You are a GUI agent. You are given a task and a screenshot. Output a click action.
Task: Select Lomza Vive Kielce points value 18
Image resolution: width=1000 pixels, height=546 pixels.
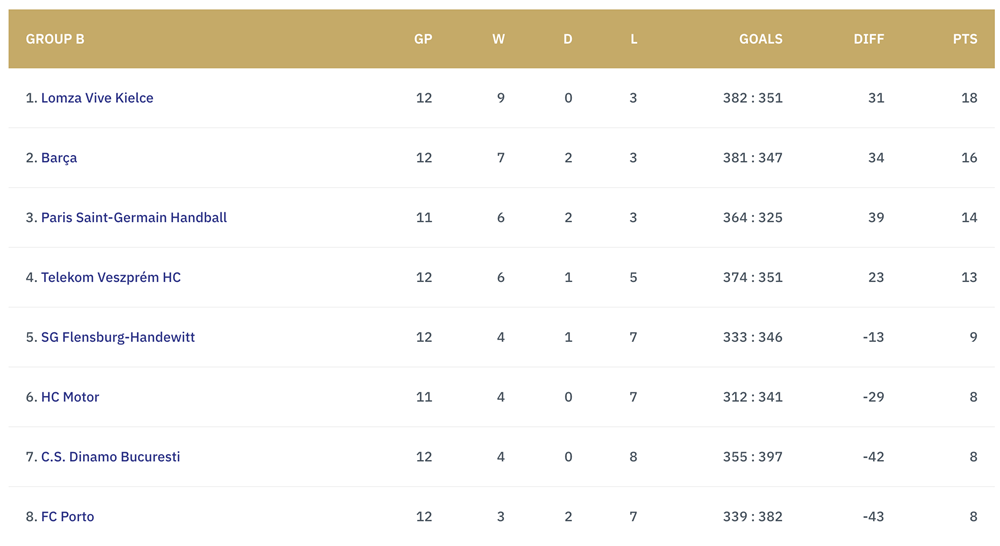click(x=969, y=98)
